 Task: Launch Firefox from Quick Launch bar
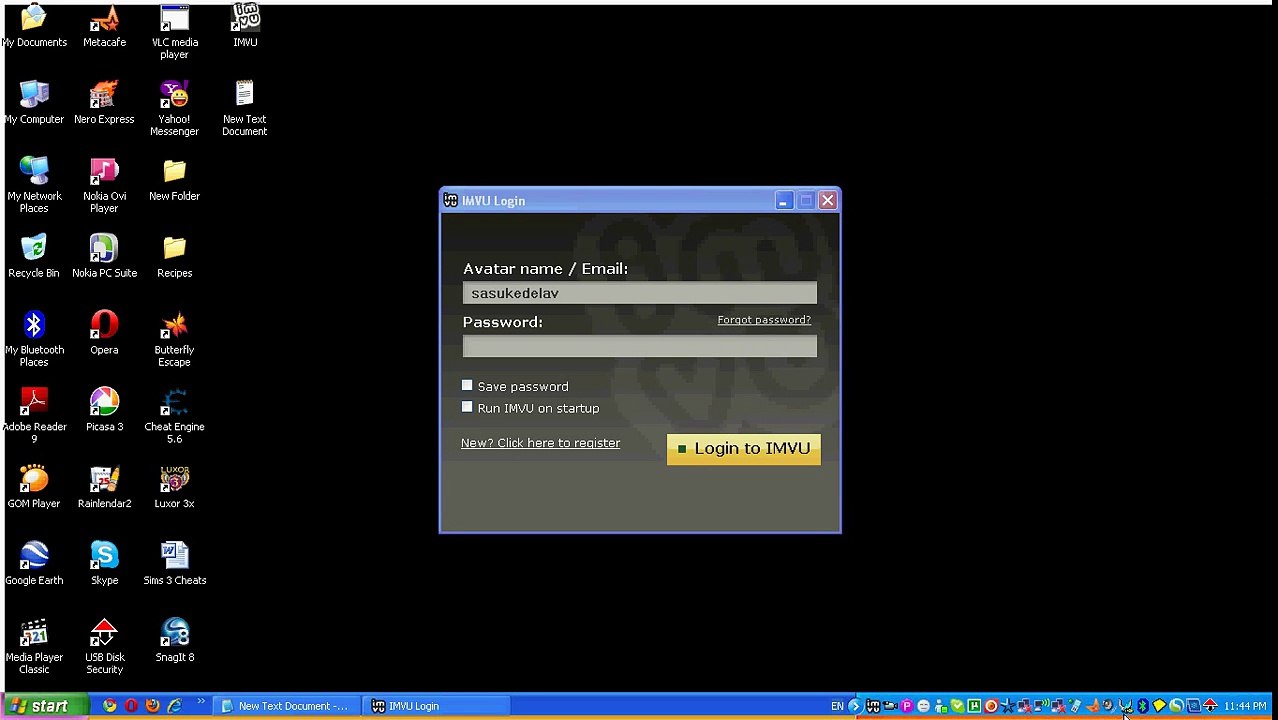pyautogui.click(x=152, y=706)
